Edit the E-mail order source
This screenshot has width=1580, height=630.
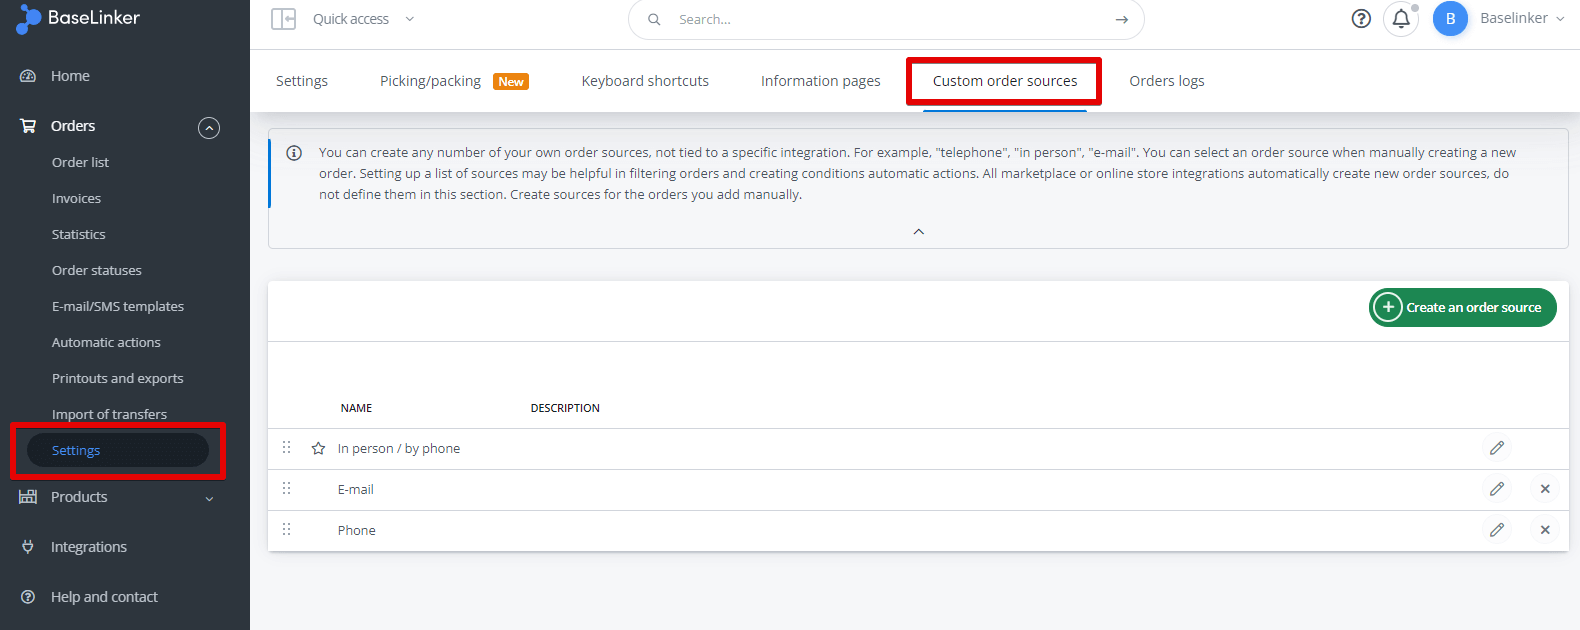tap(1497, 489)
